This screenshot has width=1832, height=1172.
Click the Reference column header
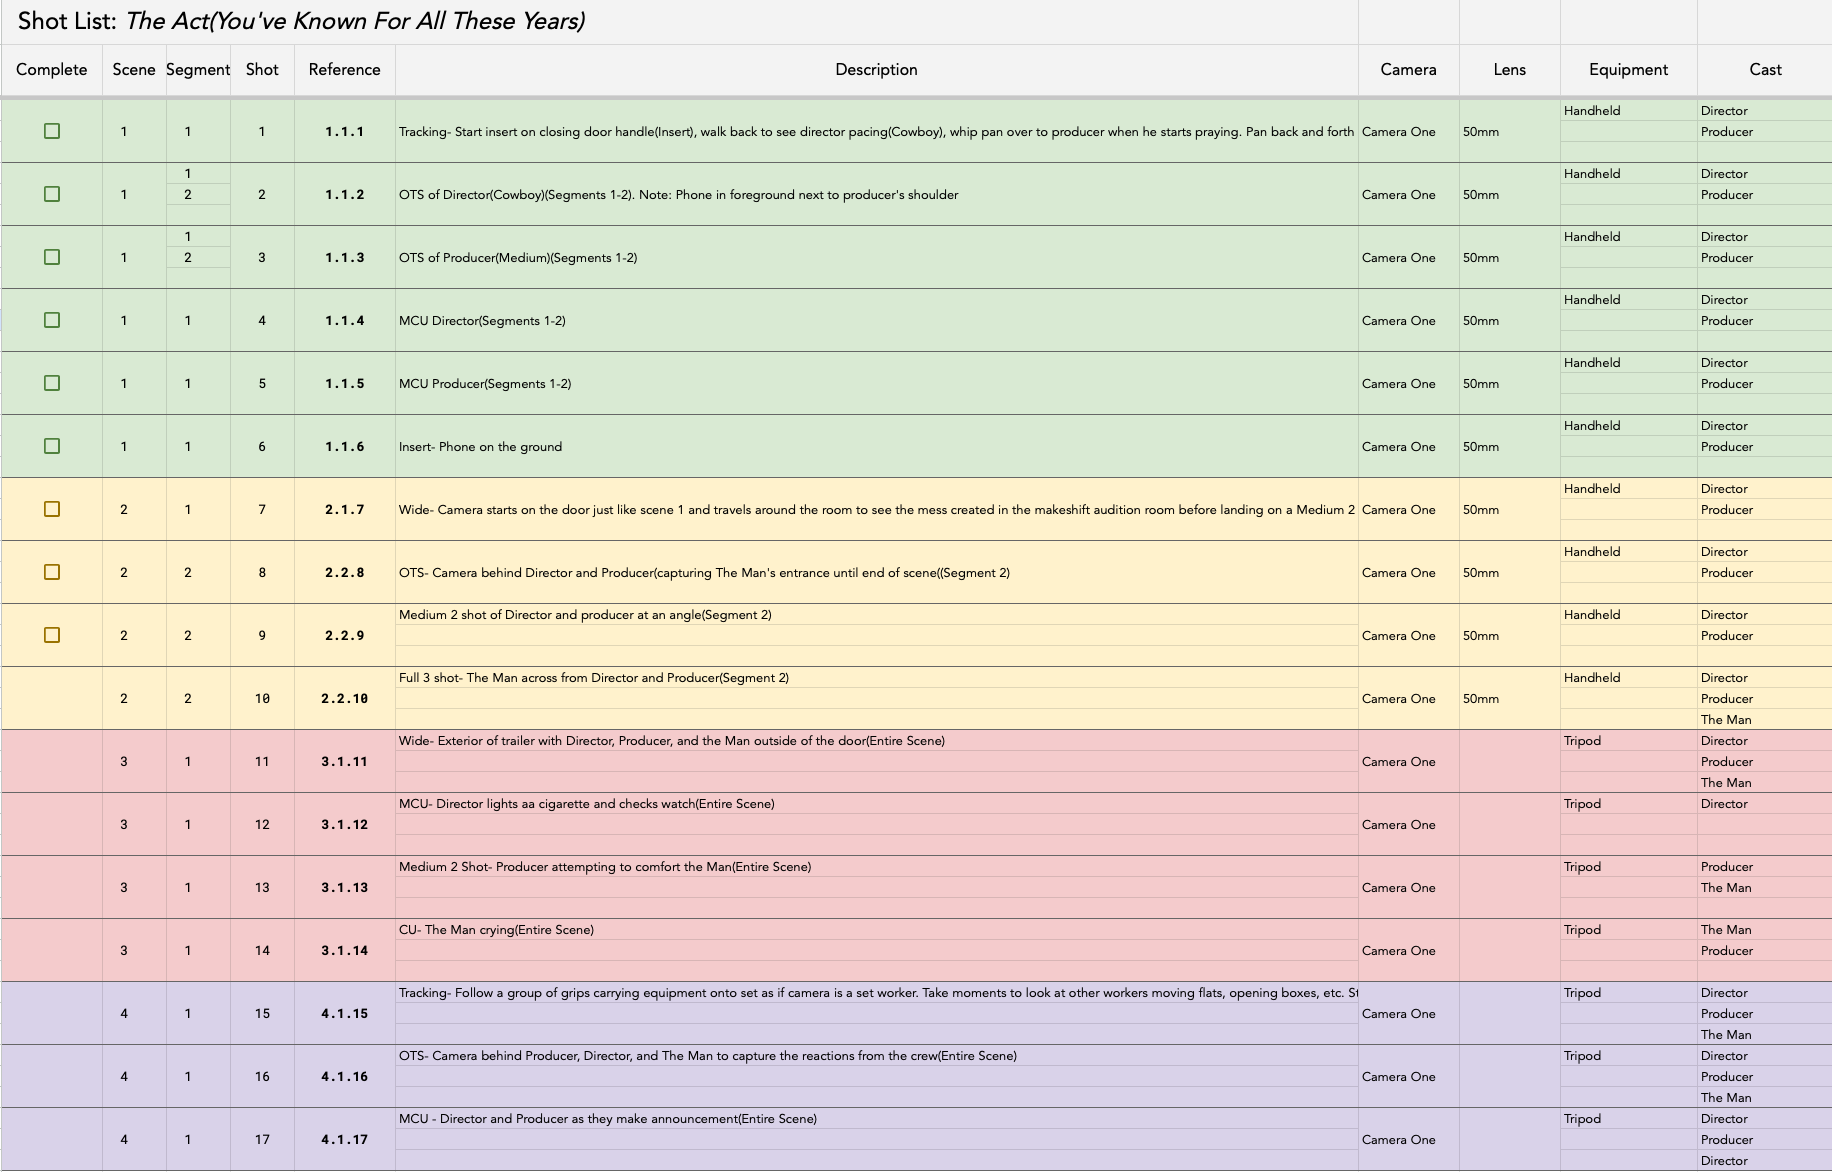(x=344, y=69)
